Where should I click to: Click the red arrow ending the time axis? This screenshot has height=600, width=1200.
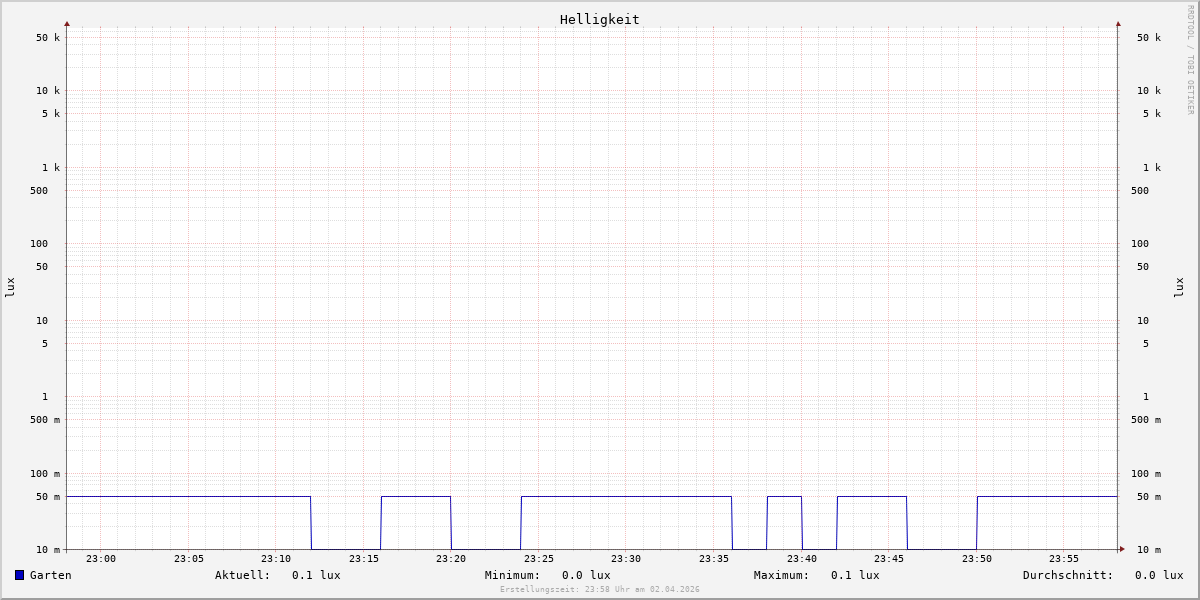click(x=1122, y=549)
